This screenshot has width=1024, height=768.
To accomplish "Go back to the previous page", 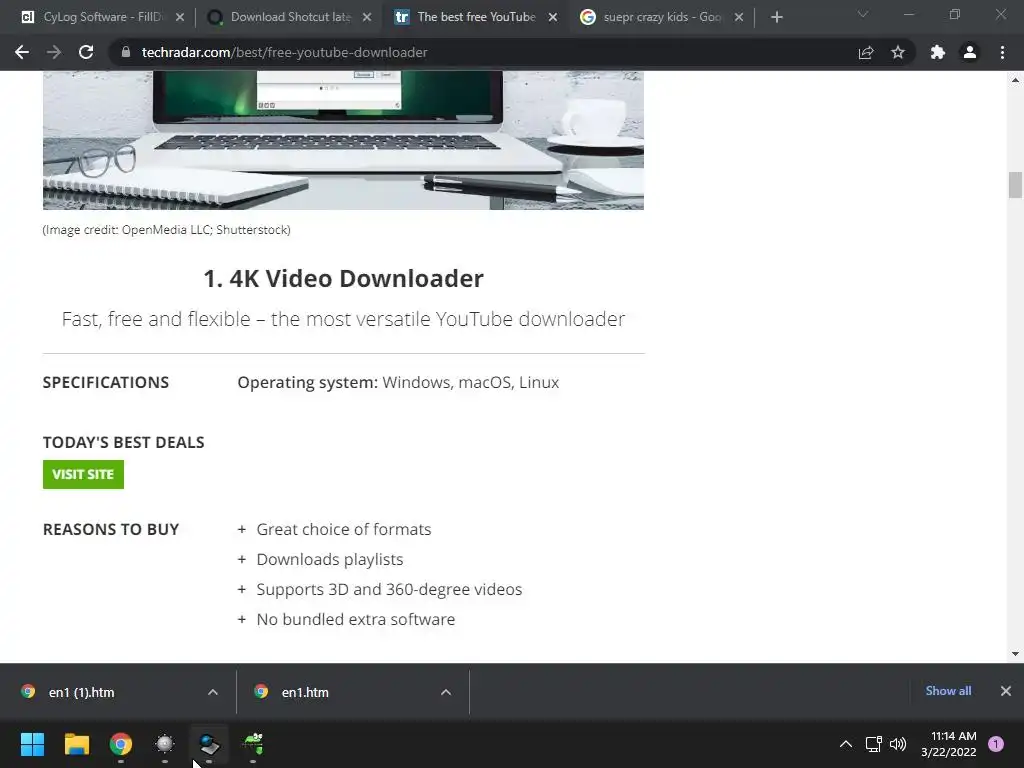I will point(22,52).
